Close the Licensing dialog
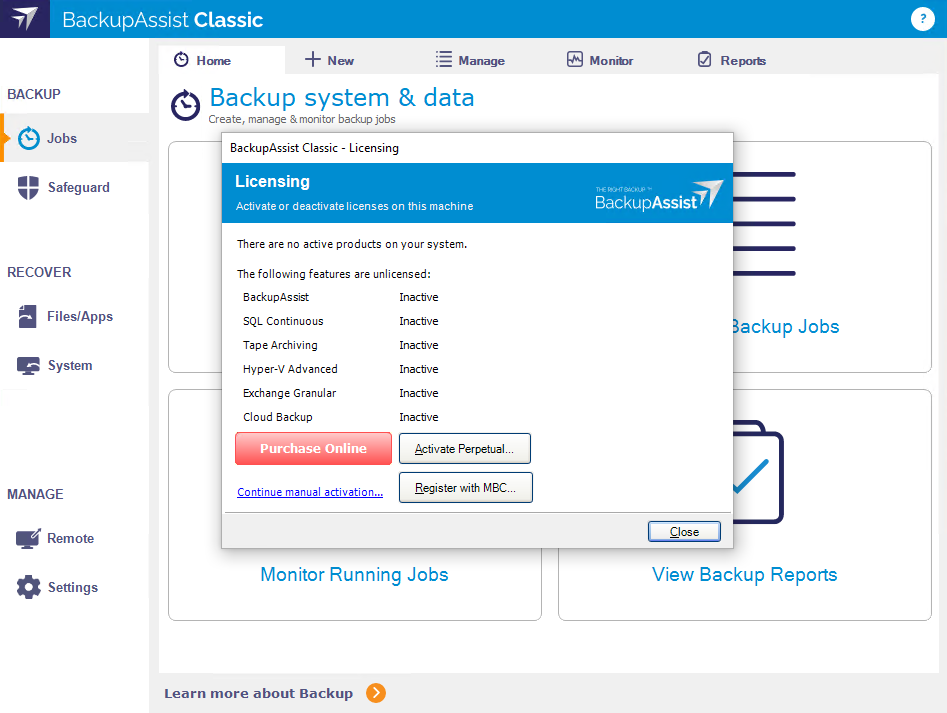This screenshot has width=947, height=713. [x=684, y=531]
